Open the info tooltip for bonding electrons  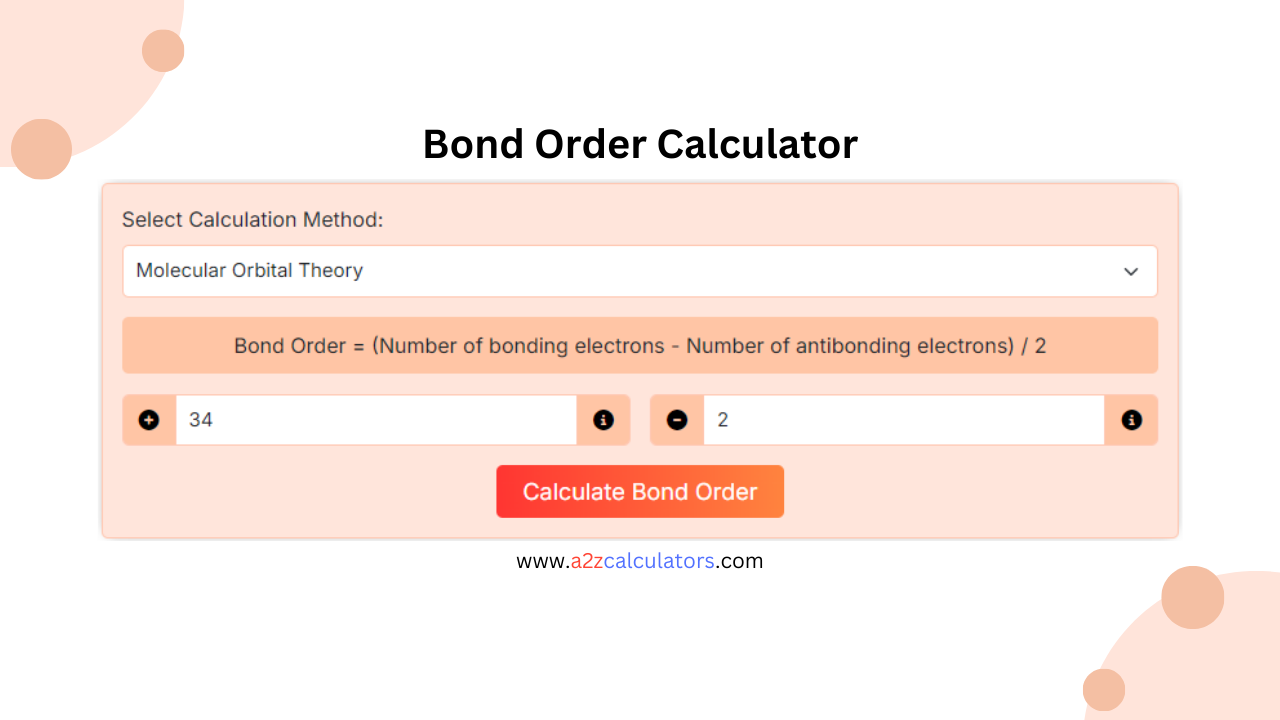coord(604,420)
